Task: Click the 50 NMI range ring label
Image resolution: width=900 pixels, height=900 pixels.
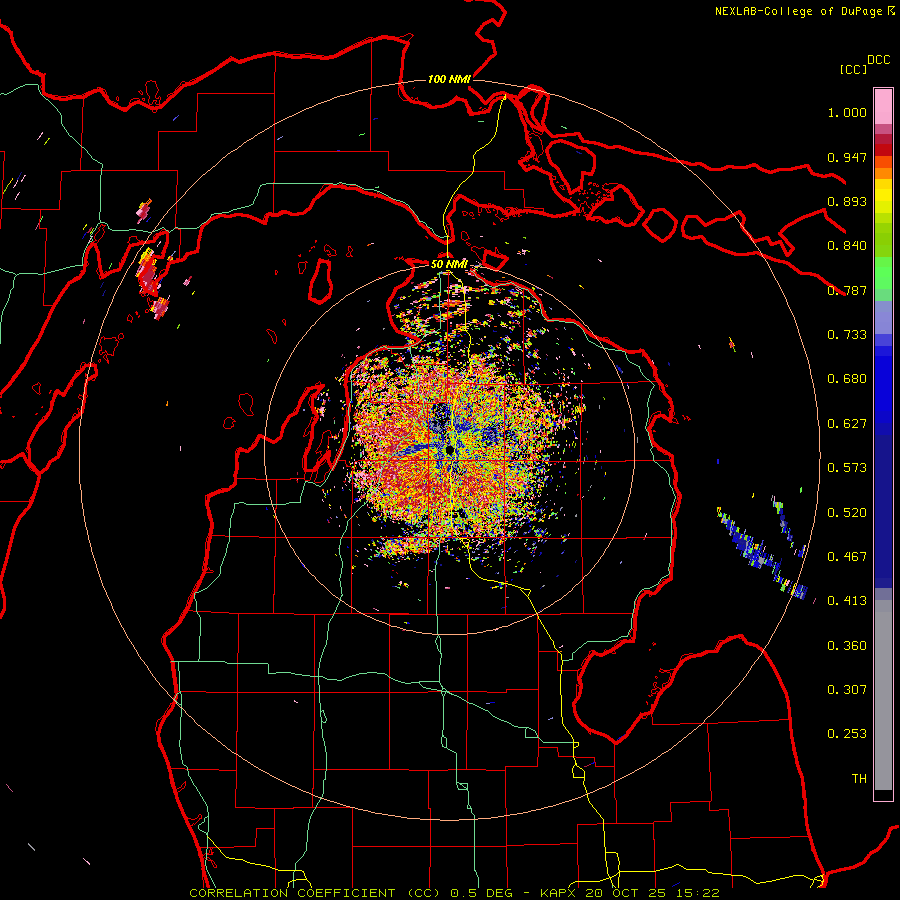Action: [x=449, y=264]
